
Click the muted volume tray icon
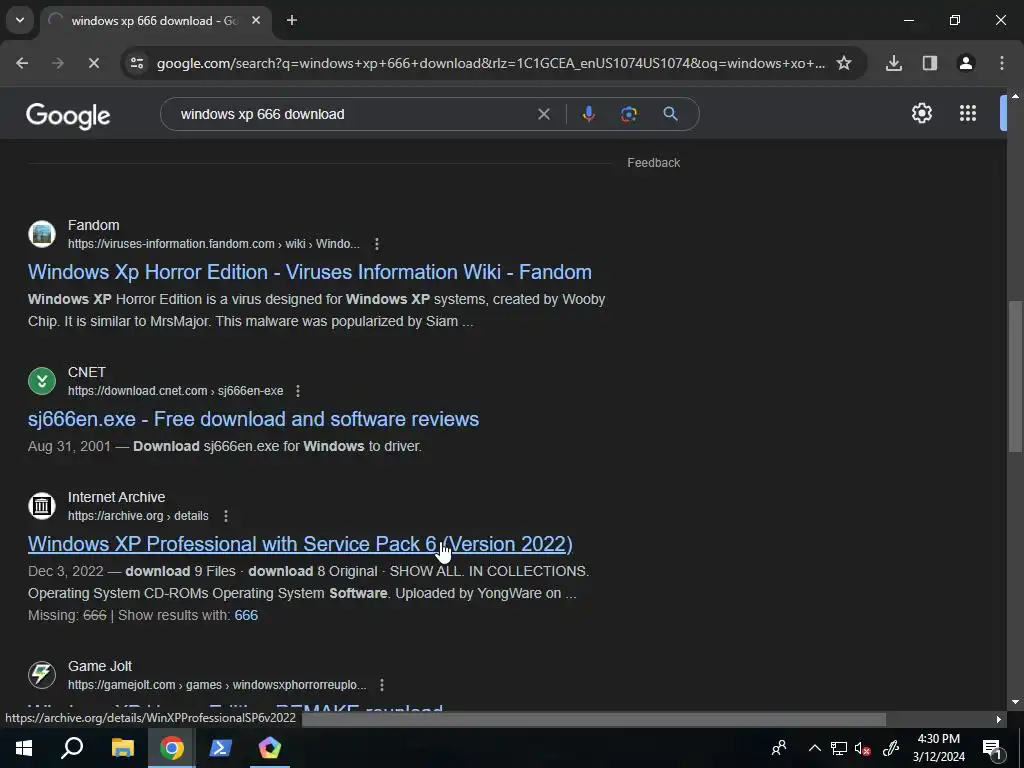pyautogui.click(x=863, y=748)
